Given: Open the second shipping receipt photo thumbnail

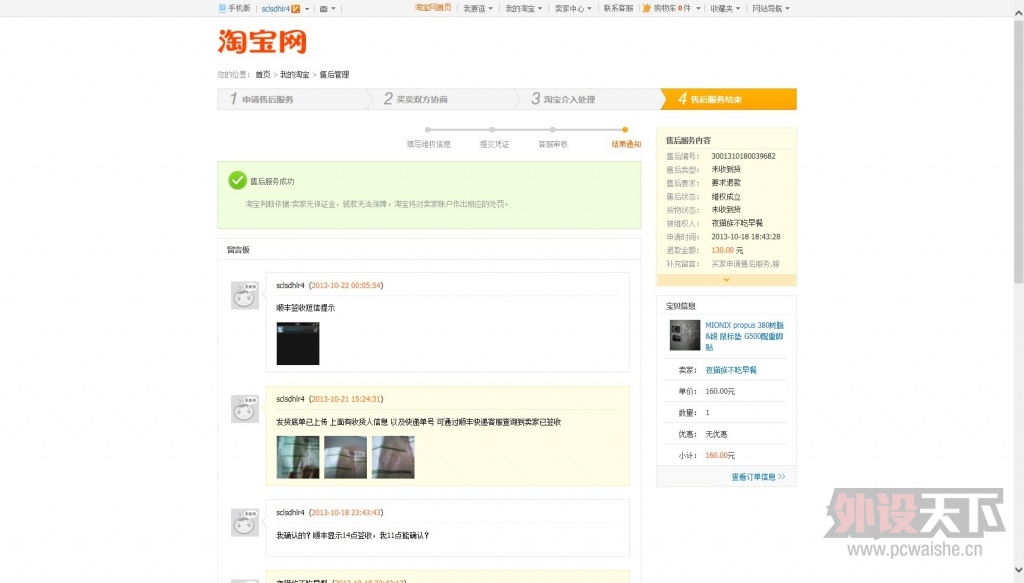Looking at the screenshot, I should tap(345, 457).
